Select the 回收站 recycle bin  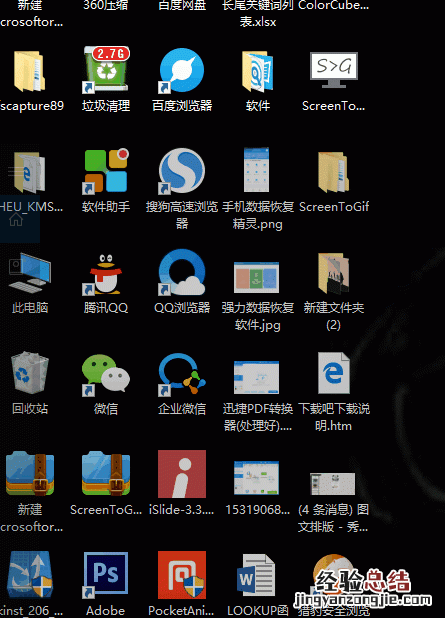tap(30, 372)
